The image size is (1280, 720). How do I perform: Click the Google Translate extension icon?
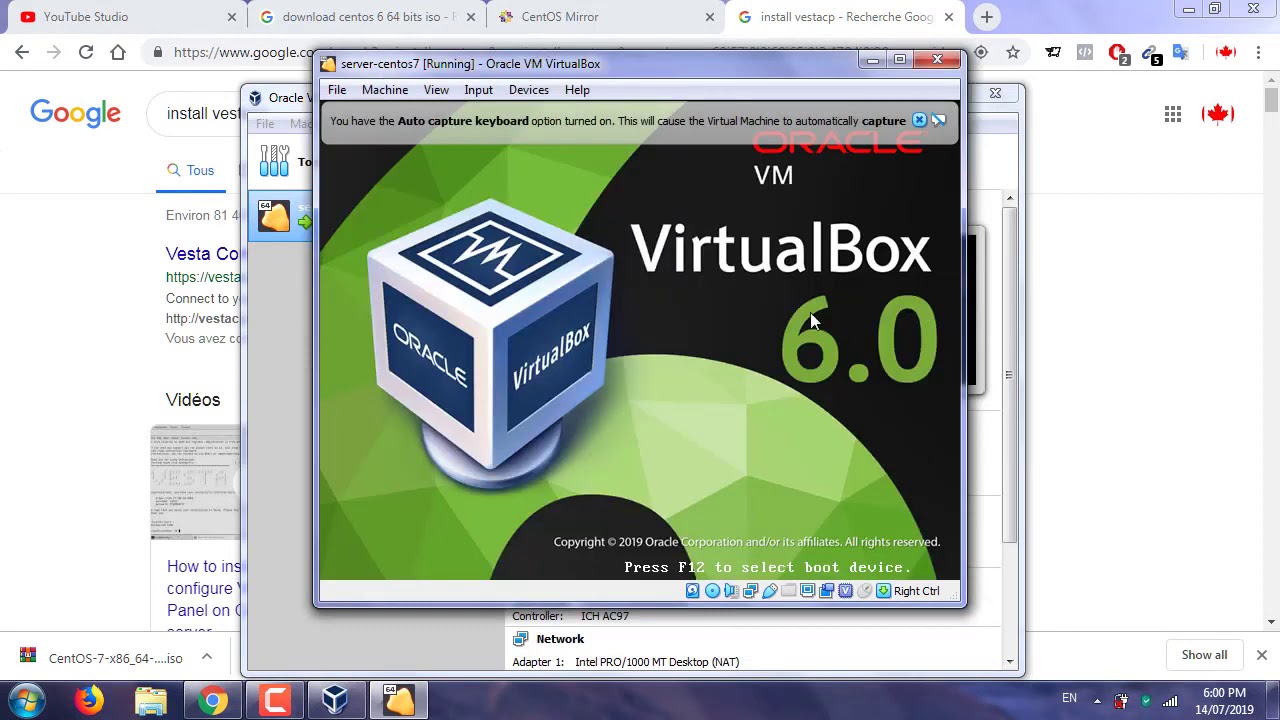pyautogui.click(x=1181, y=52)
